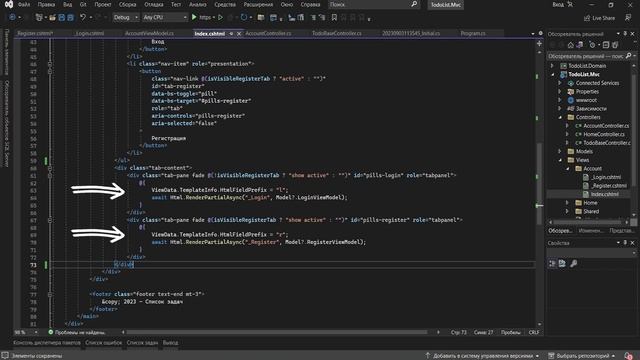Click the Navigate Backward toolbar icon

[x=12, y=18]
